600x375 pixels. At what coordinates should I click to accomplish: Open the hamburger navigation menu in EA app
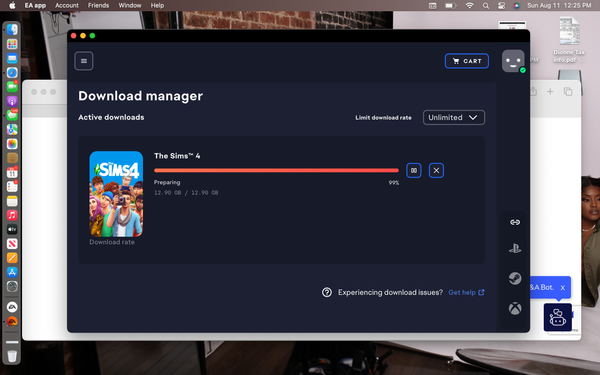point(84,61)
